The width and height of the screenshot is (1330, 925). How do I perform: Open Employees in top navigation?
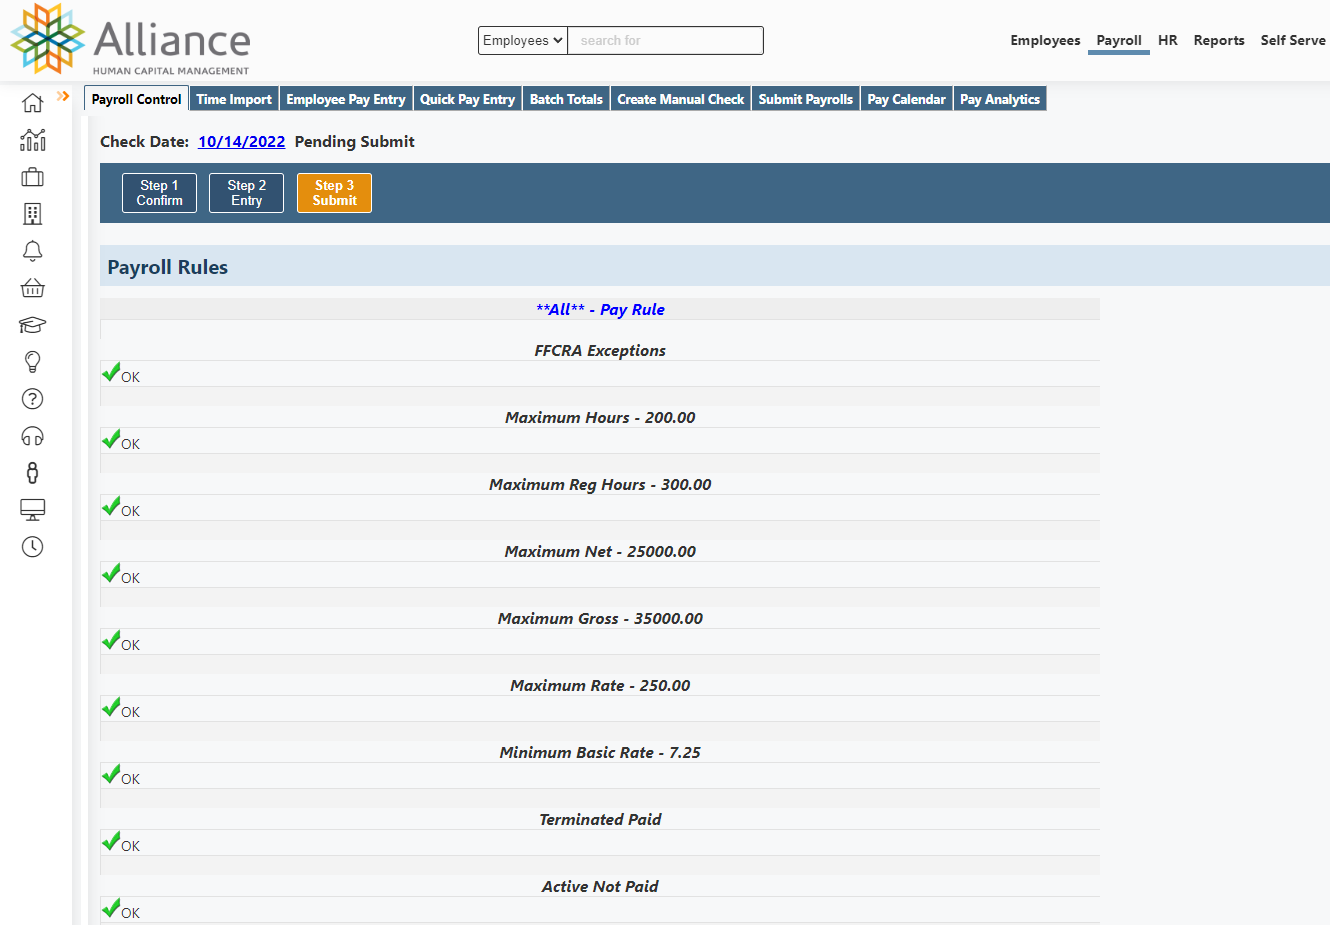coord(1045,40)
